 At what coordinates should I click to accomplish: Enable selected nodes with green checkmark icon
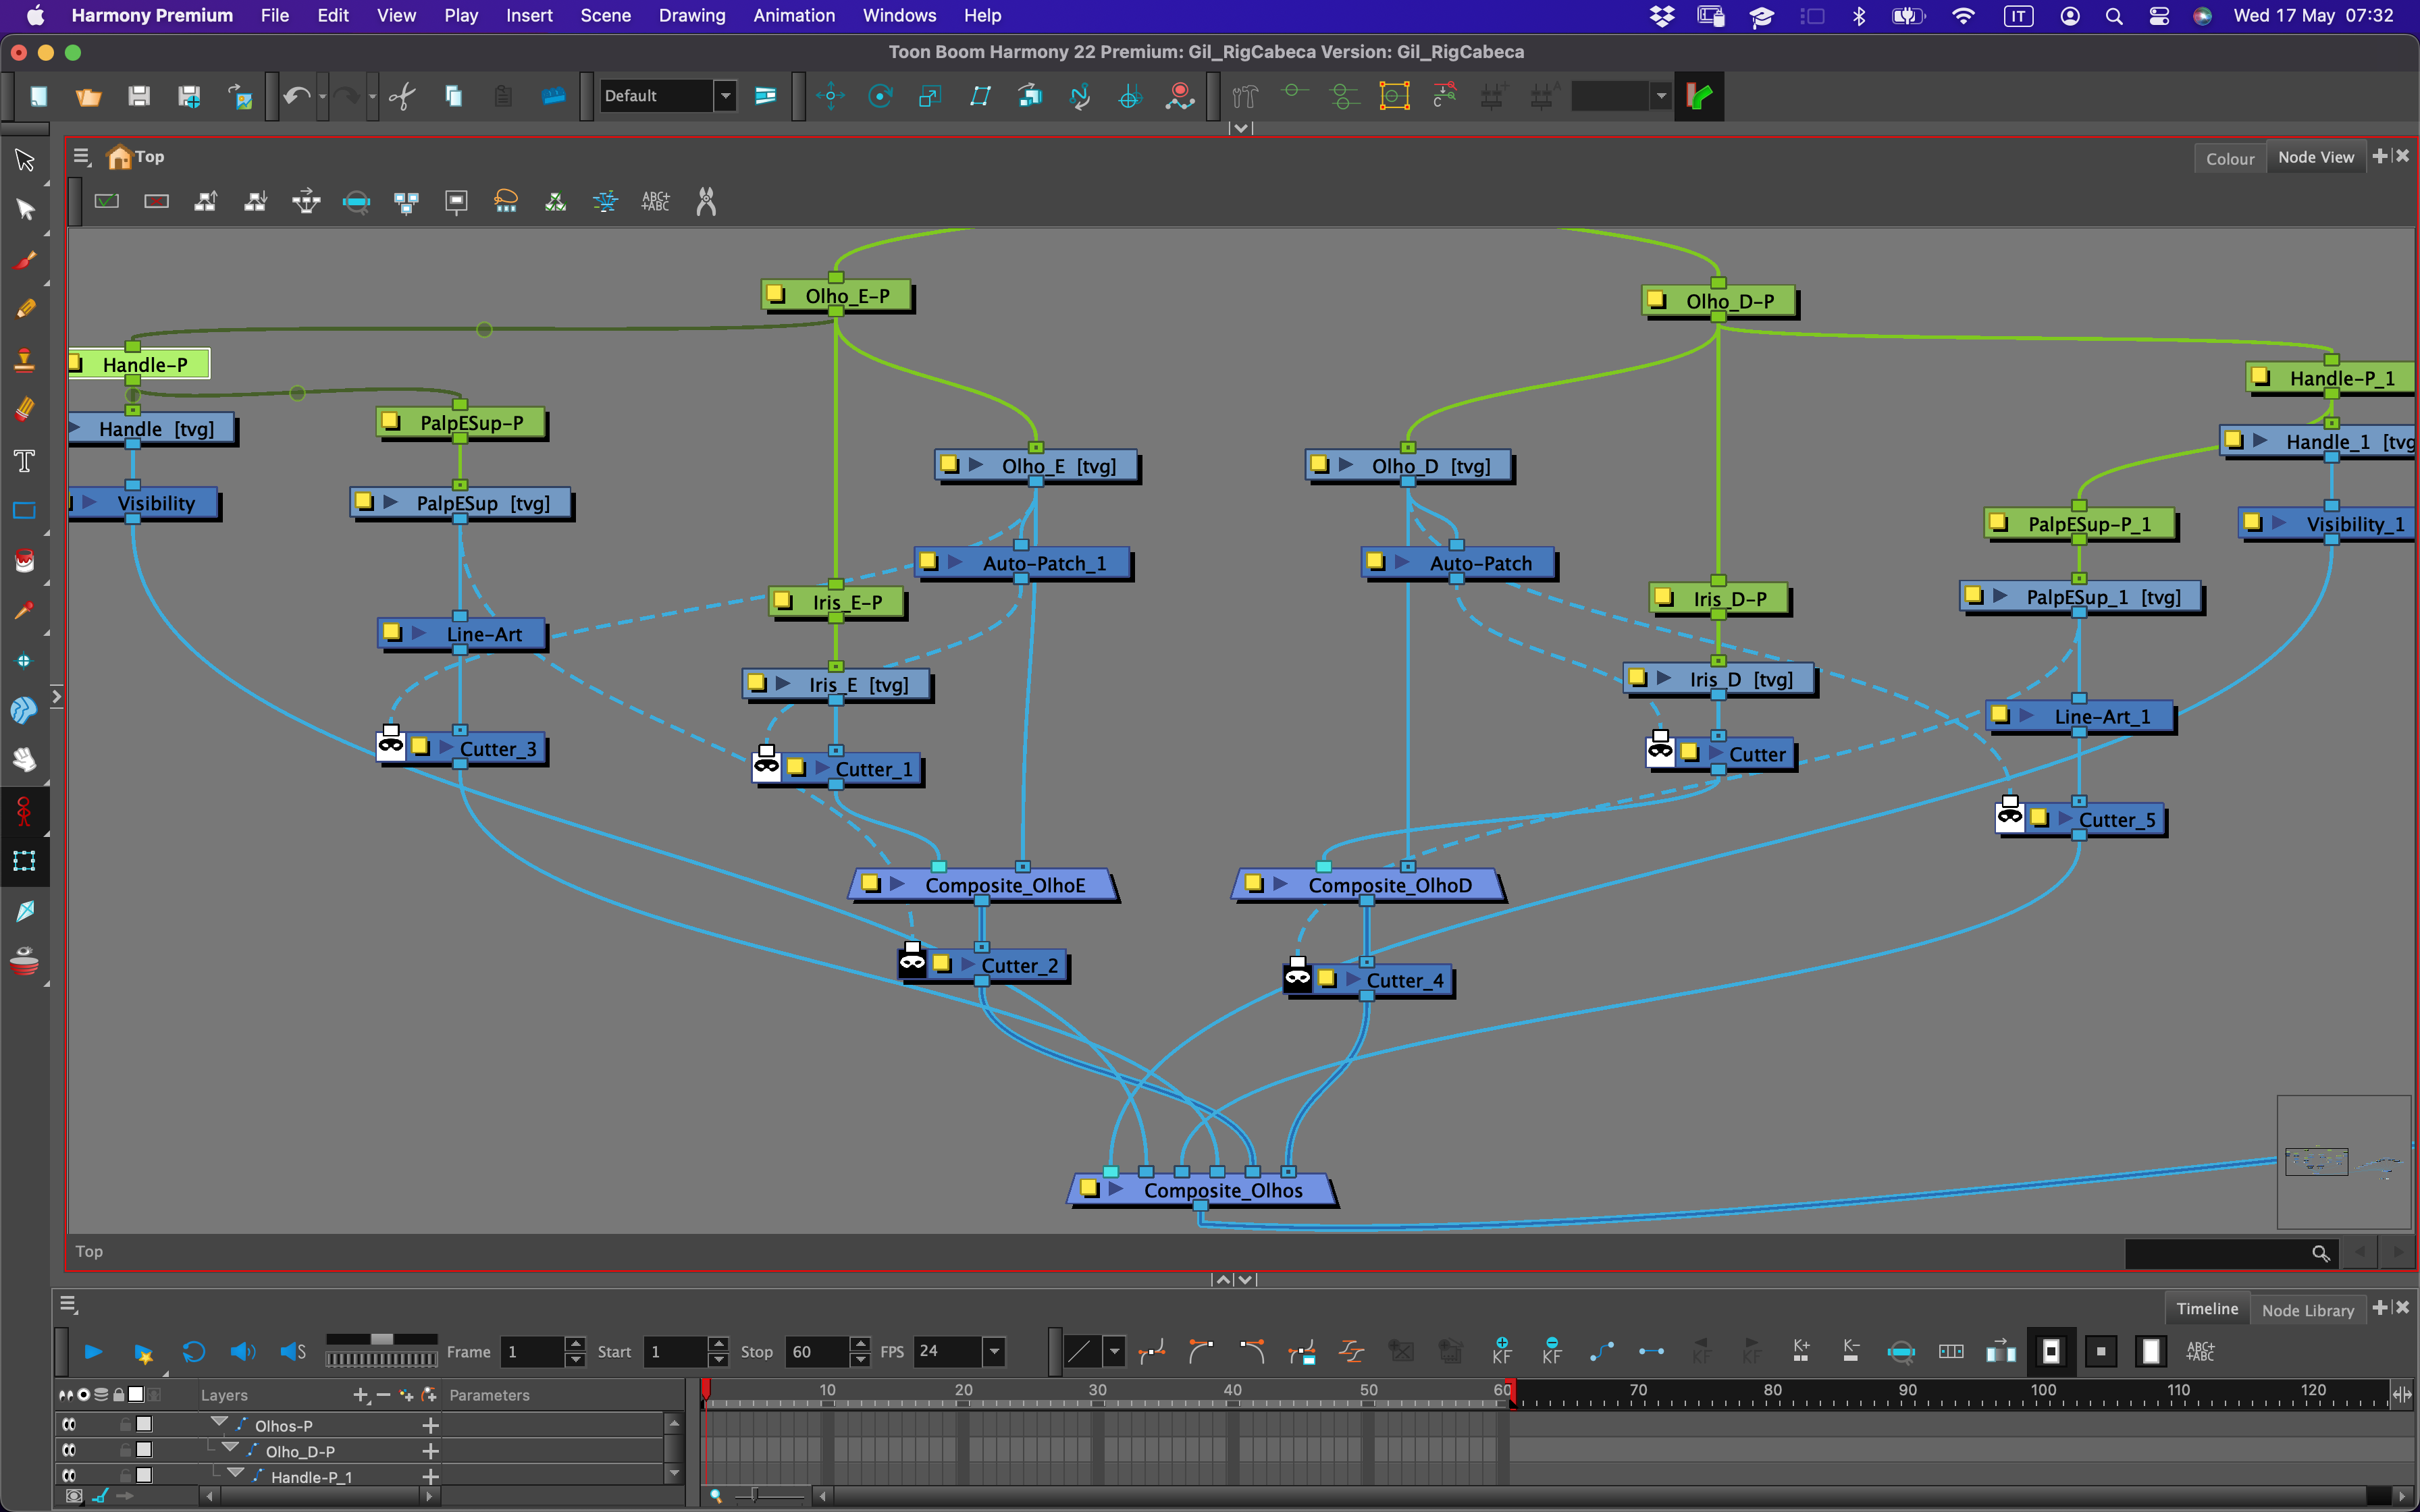(x=107, y=201)
